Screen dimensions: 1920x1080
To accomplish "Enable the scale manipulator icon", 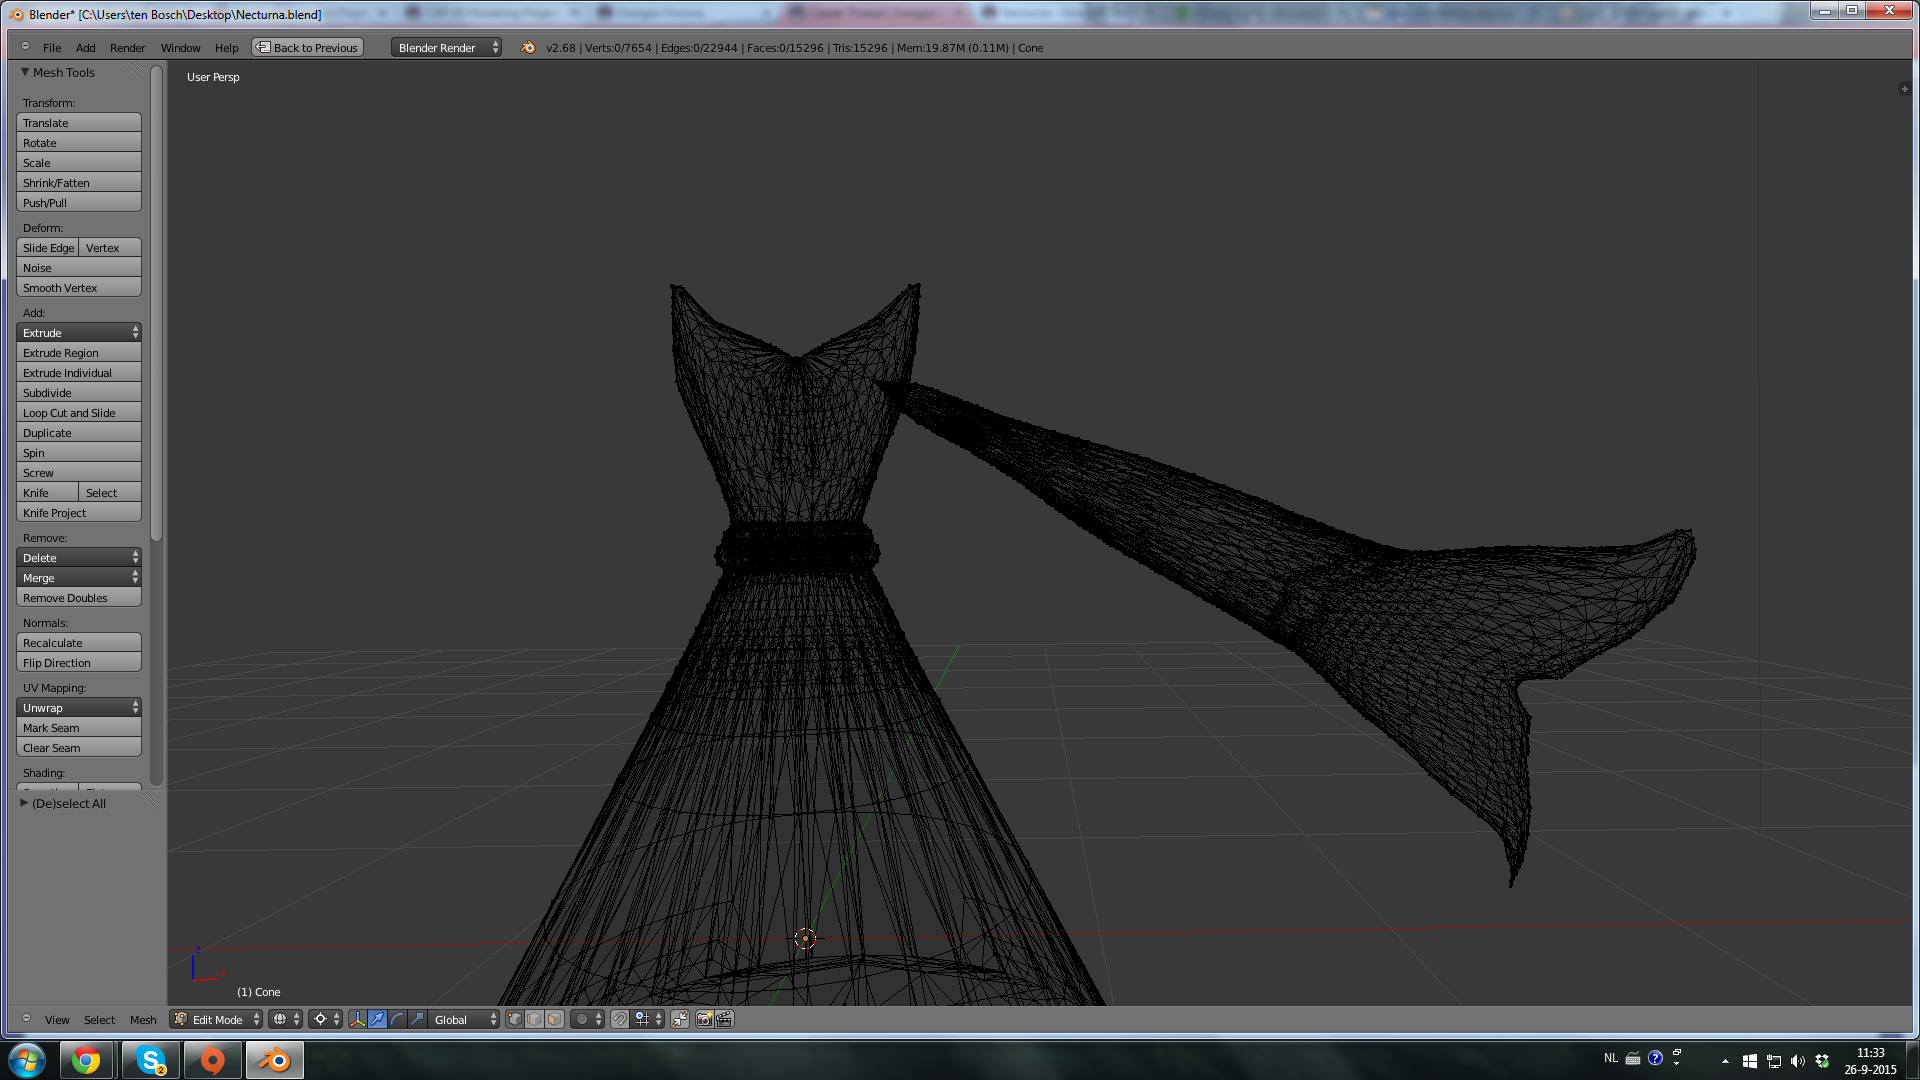I will click(x=417, y=1019).
